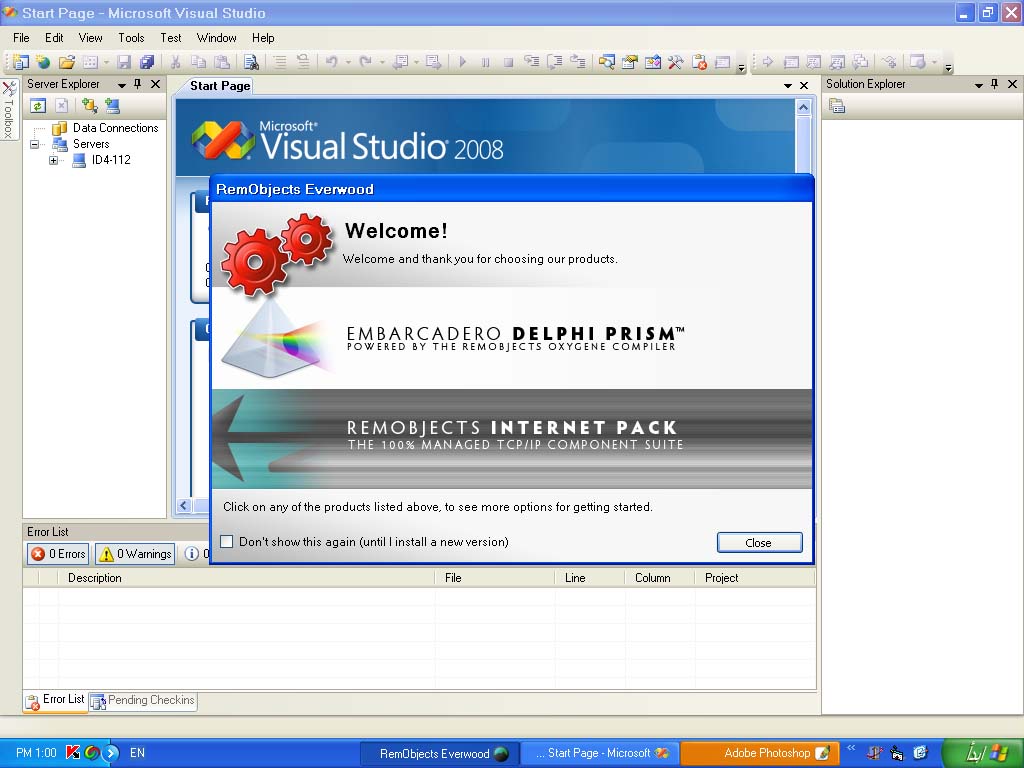This screenshot has height=768, width=1024.
Task: Click the Connect to Server icon
Action: 112,106
